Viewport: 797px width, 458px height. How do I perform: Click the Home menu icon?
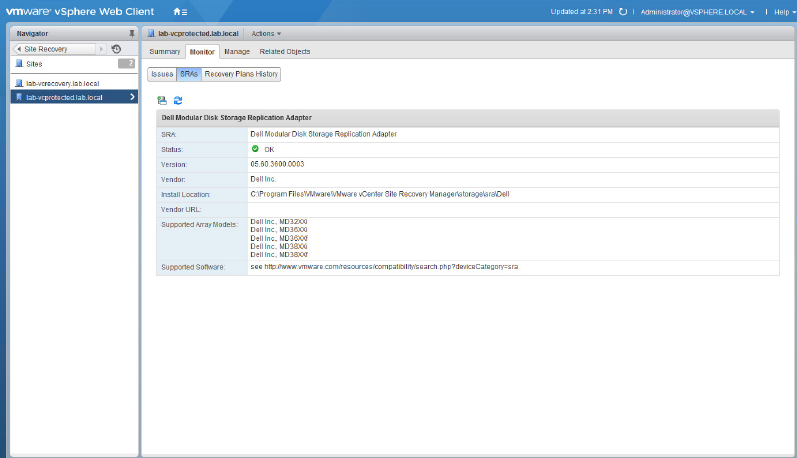pos(179,11)
